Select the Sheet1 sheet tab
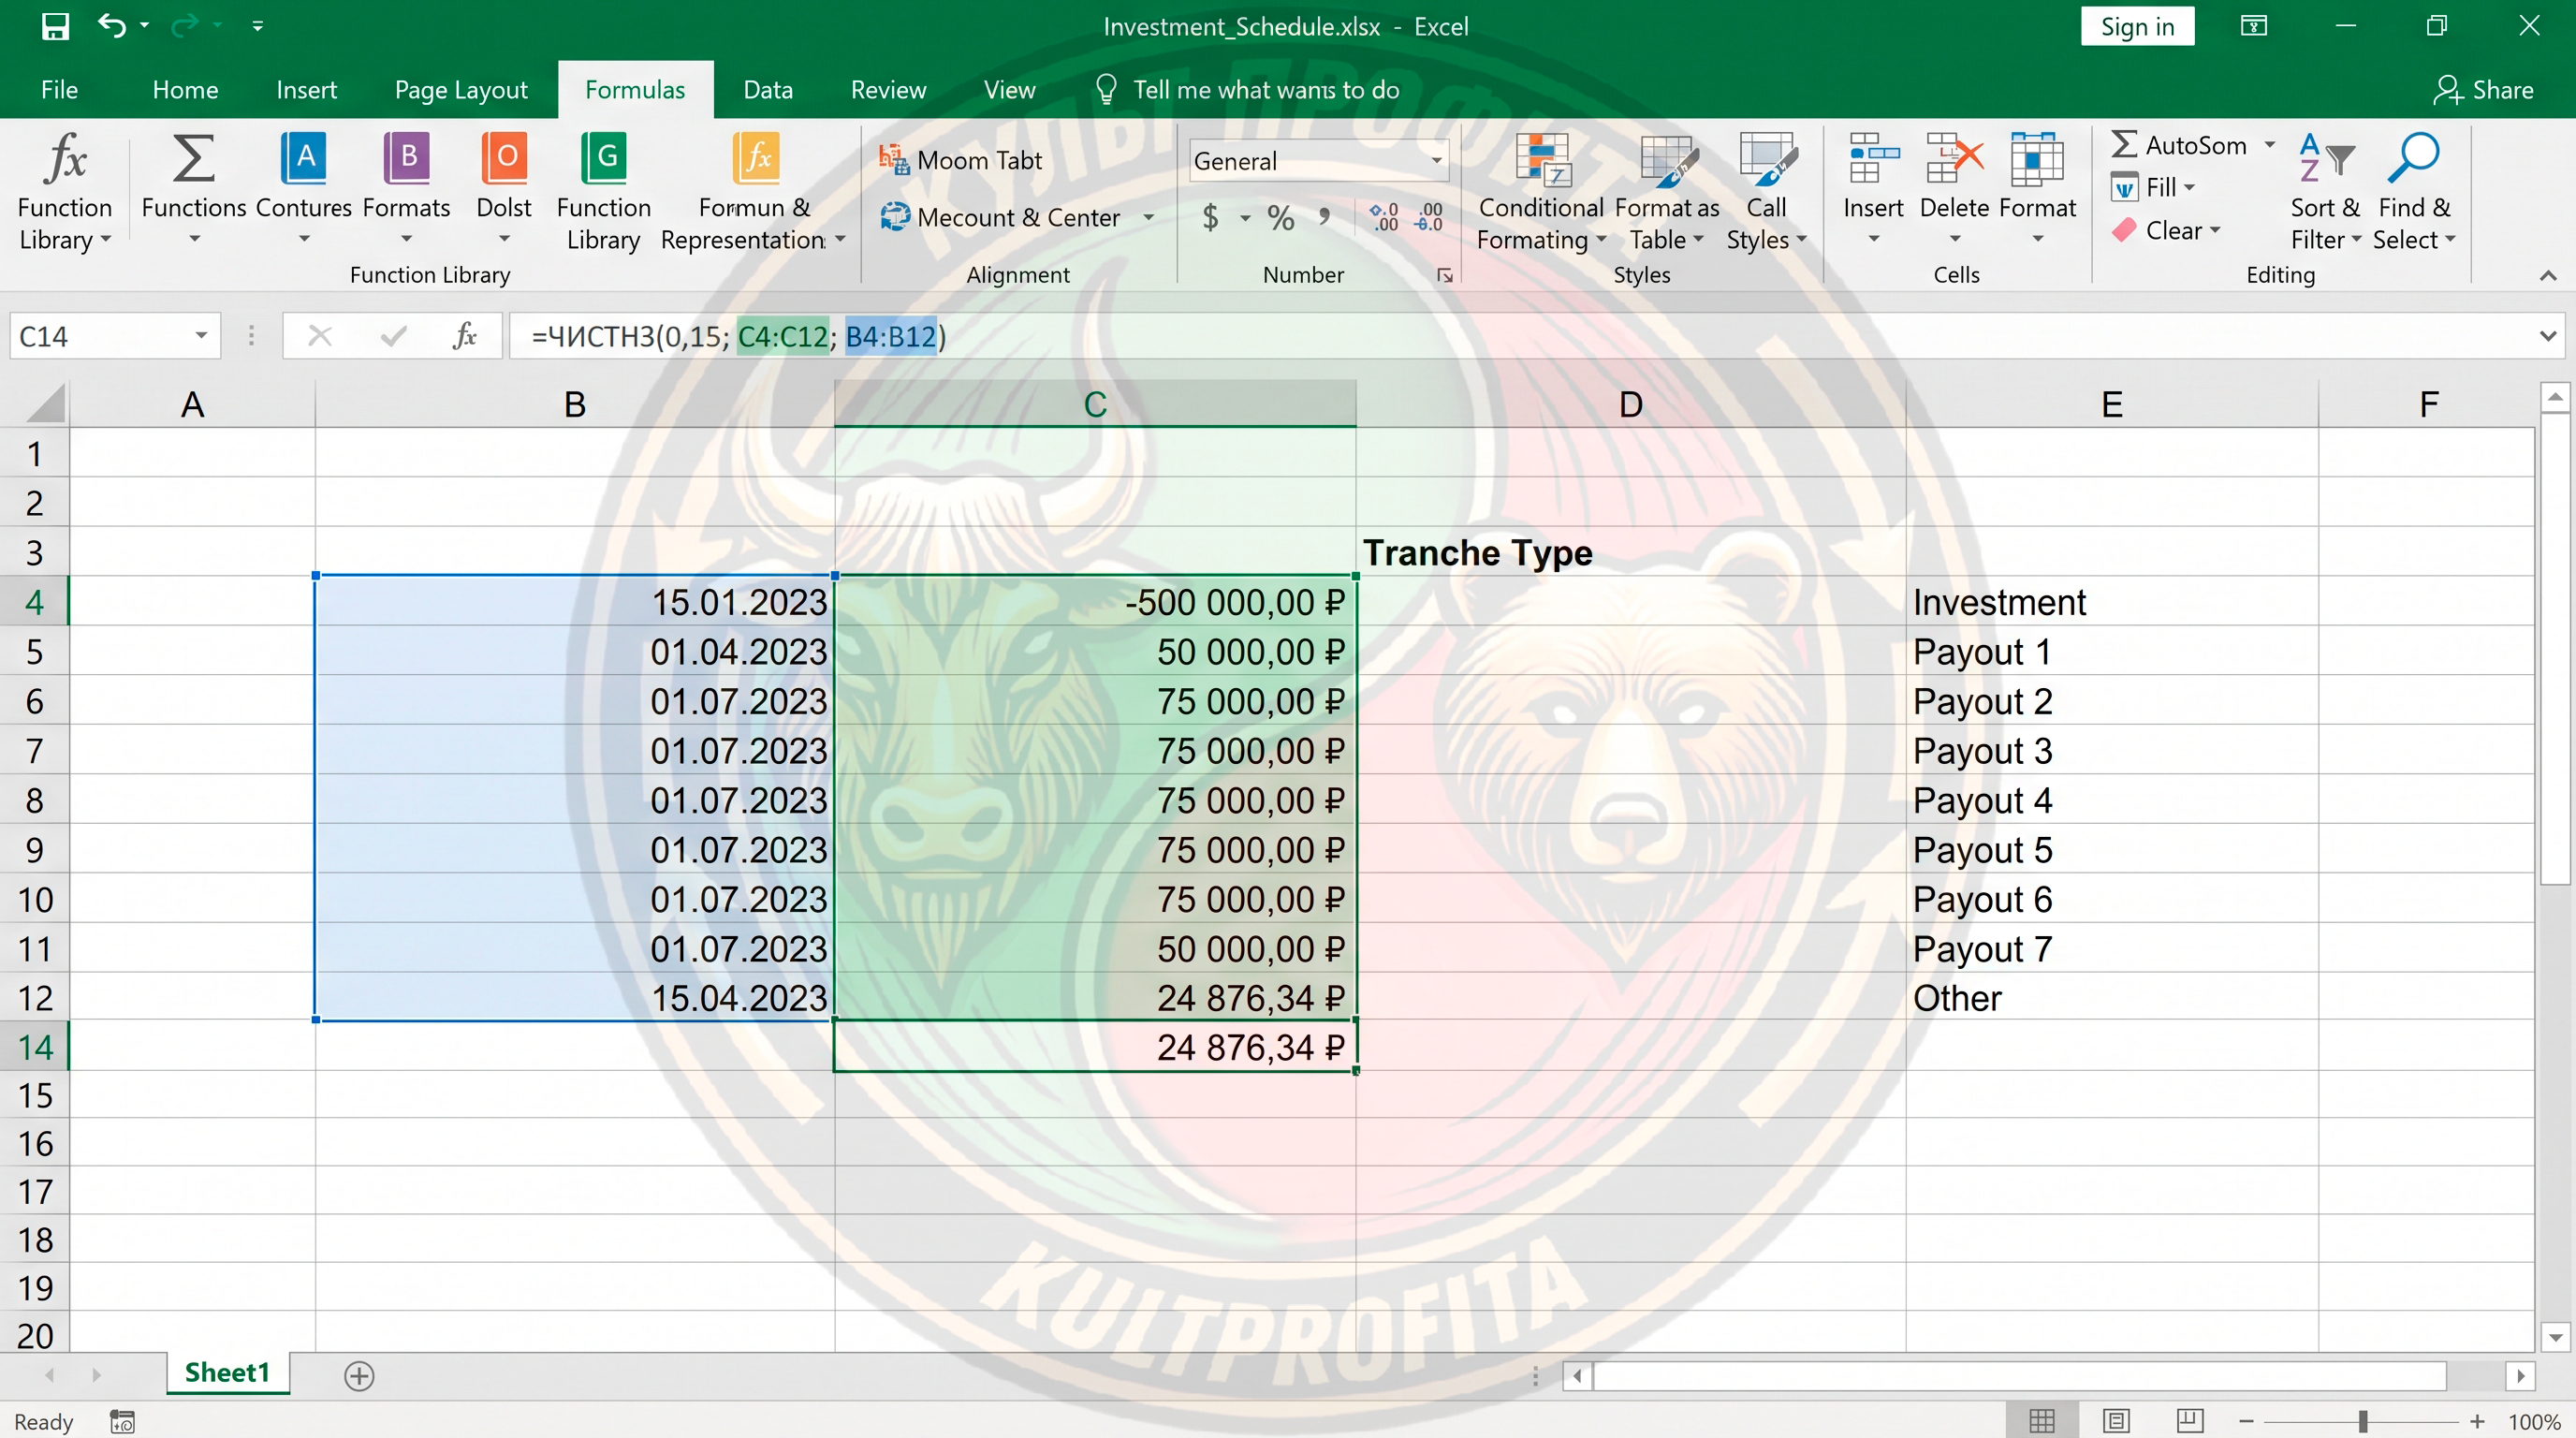 [x=227, y=1373]
